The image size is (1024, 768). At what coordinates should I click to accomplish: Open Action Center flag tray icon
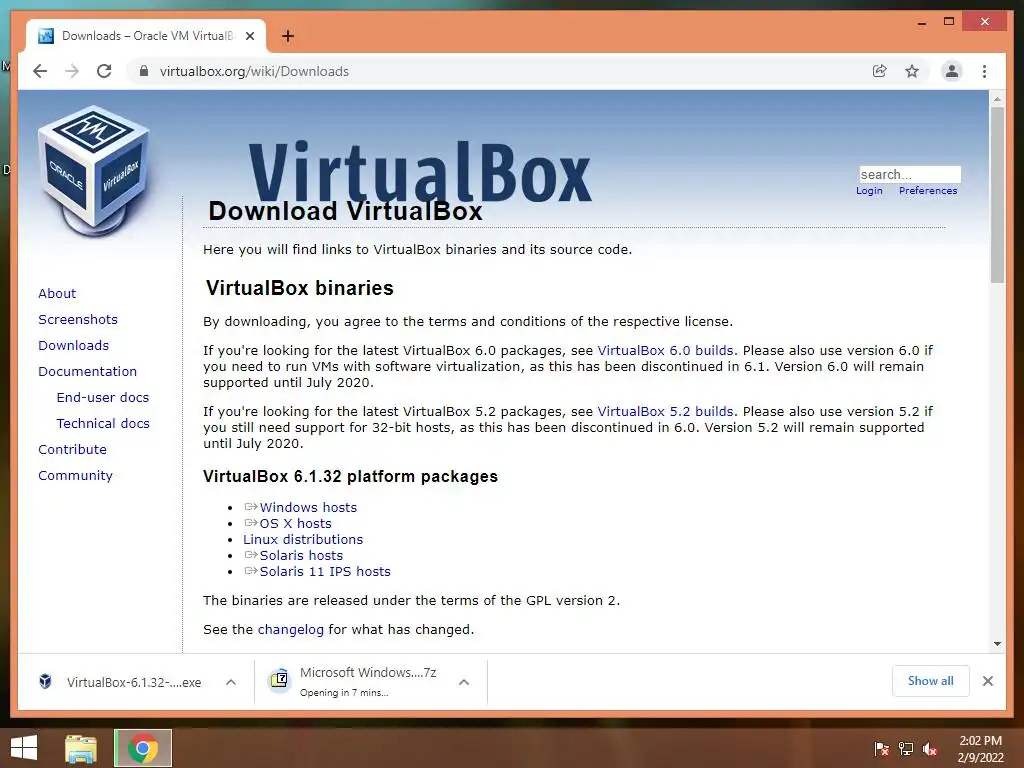[x=882, y=749]
